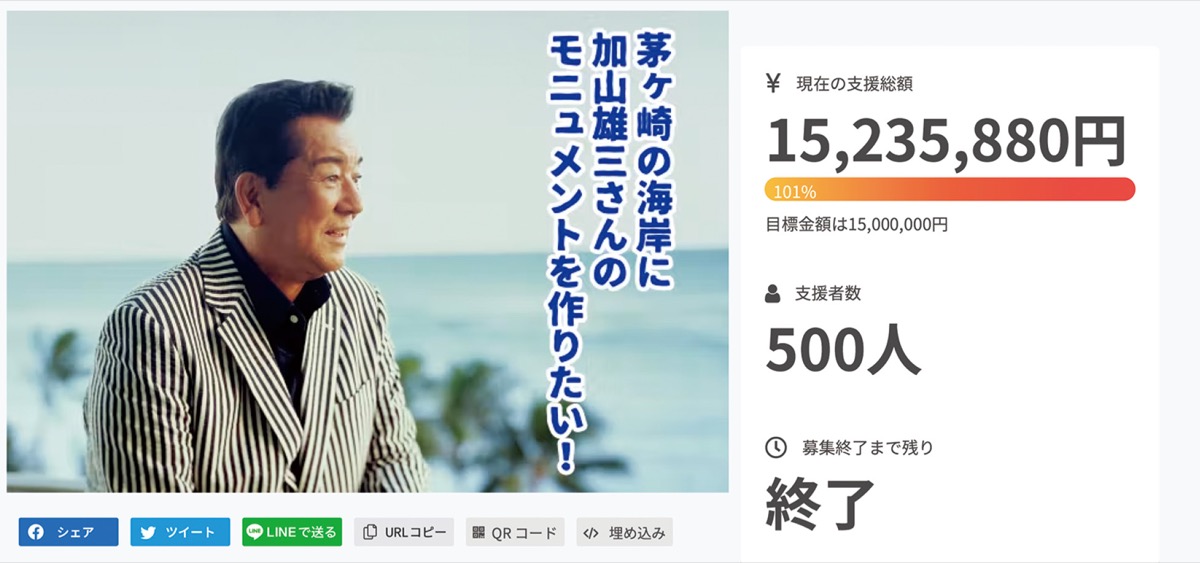The image size is (1200, 563).
Task: Open the QR コード button
Action: point(515,532)
